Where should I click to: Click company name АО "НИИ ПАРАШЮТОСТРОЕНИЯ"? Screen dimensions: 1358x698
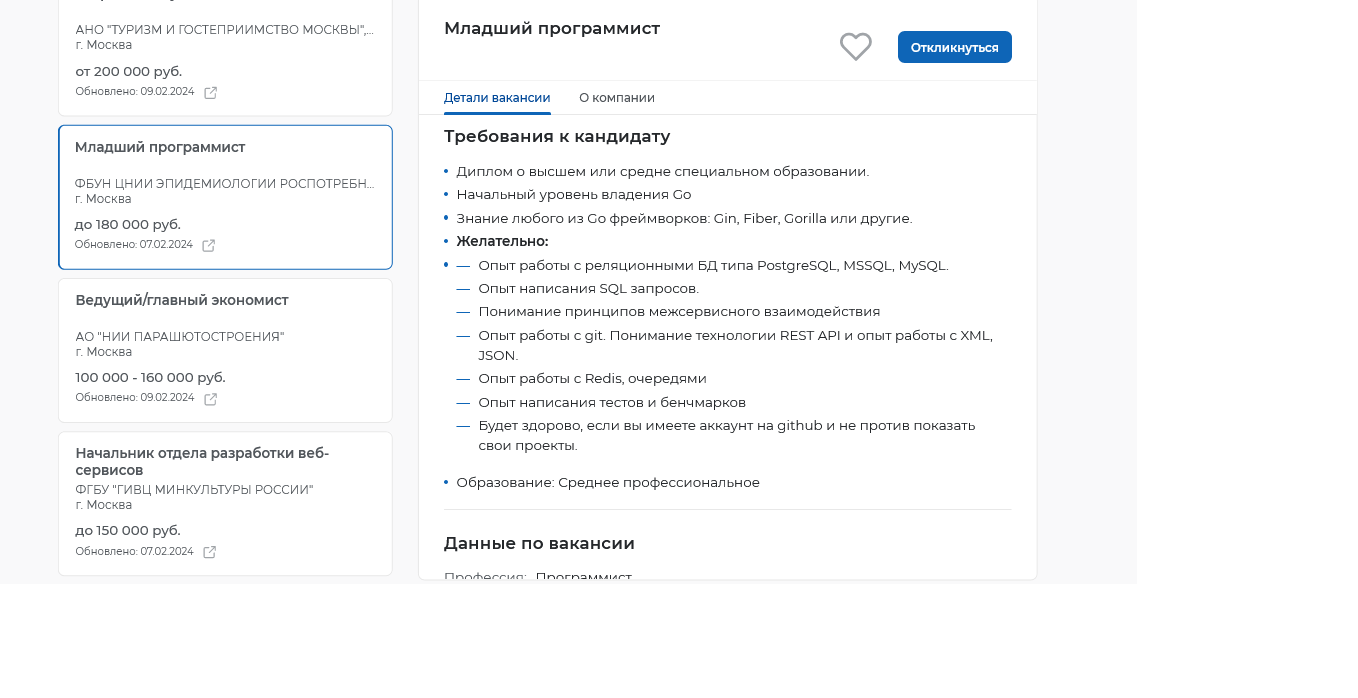click(180, 337)
